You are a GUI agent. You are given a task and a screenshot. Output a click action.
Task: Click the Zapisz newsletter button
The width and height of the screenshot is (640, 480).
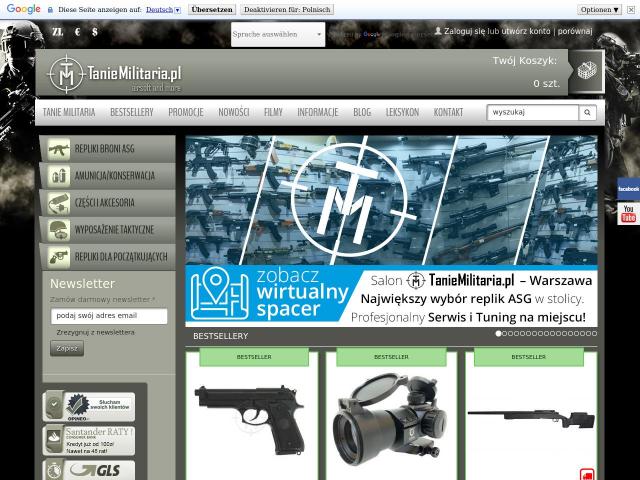click(67, 348)
